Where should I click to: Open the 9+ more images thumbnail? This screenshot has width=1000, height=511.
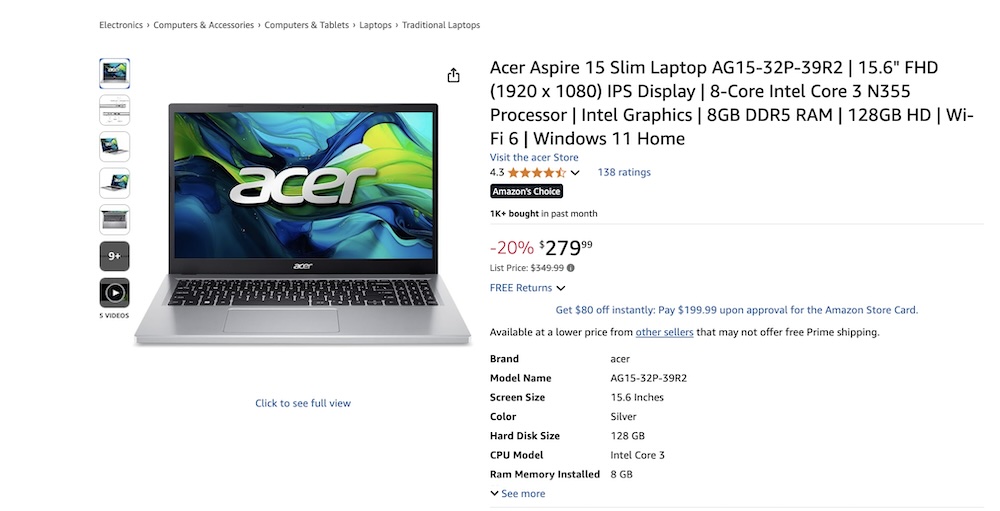pos(114,256)
